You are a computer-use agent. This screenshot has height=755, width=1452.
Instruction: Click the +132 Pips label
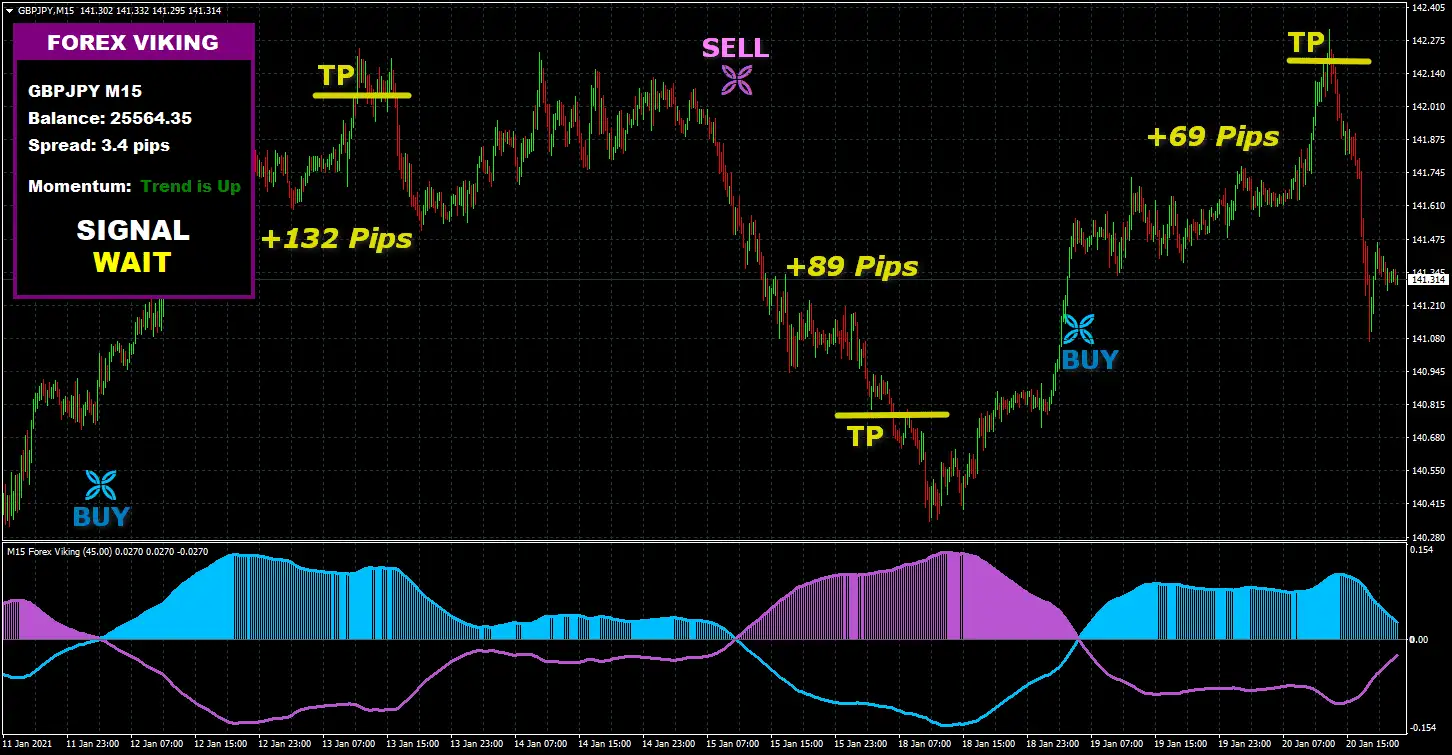pyautogui.click(x=337, y=238)
